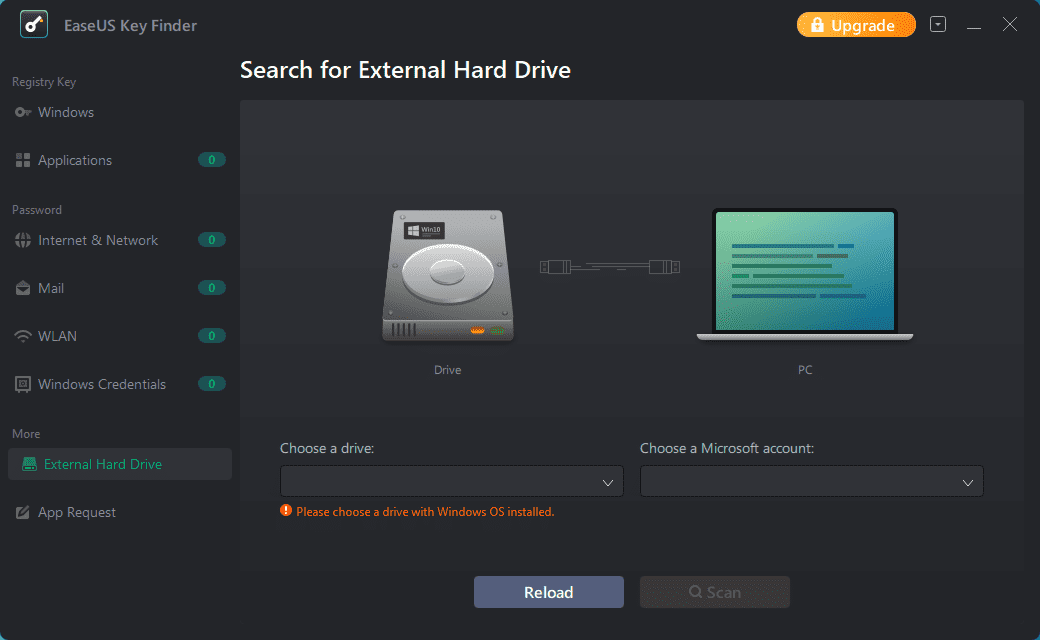Click the "Choose a Microsoft account:" label
Viewport: 1040px width, 640px height.
coord(727,448)
